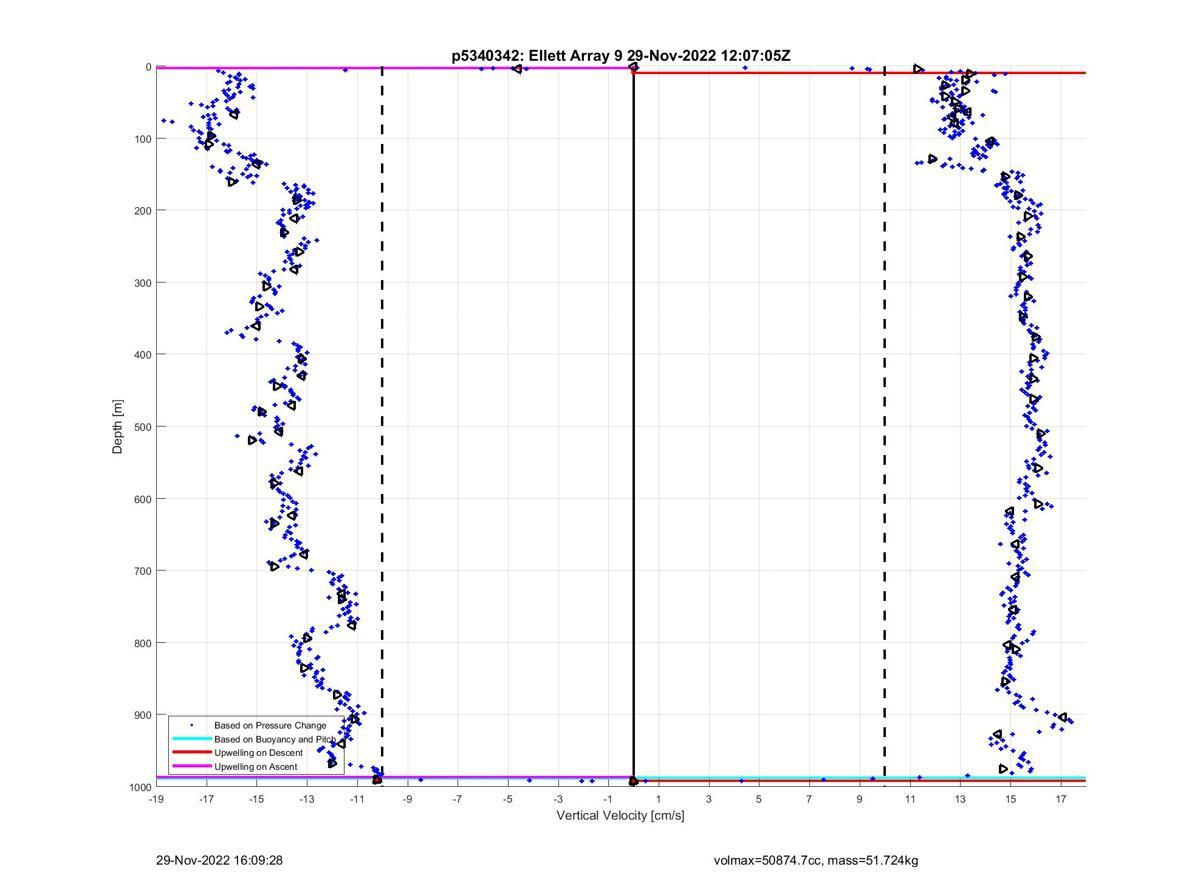Click depth axis tick label "500"
The height and width of the screenshot is (885, 1200).
point(142,427)
